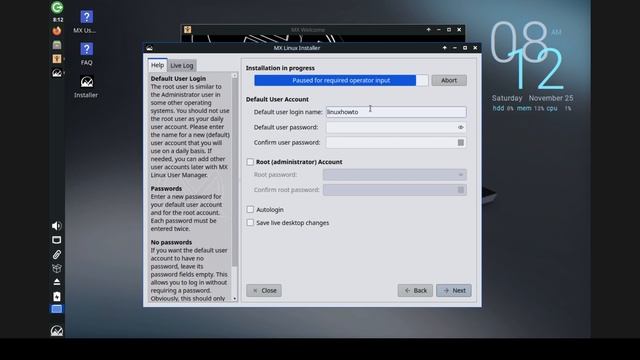Open the MX User Manual desktop icon
640x360 pixels.
(86, 21)
